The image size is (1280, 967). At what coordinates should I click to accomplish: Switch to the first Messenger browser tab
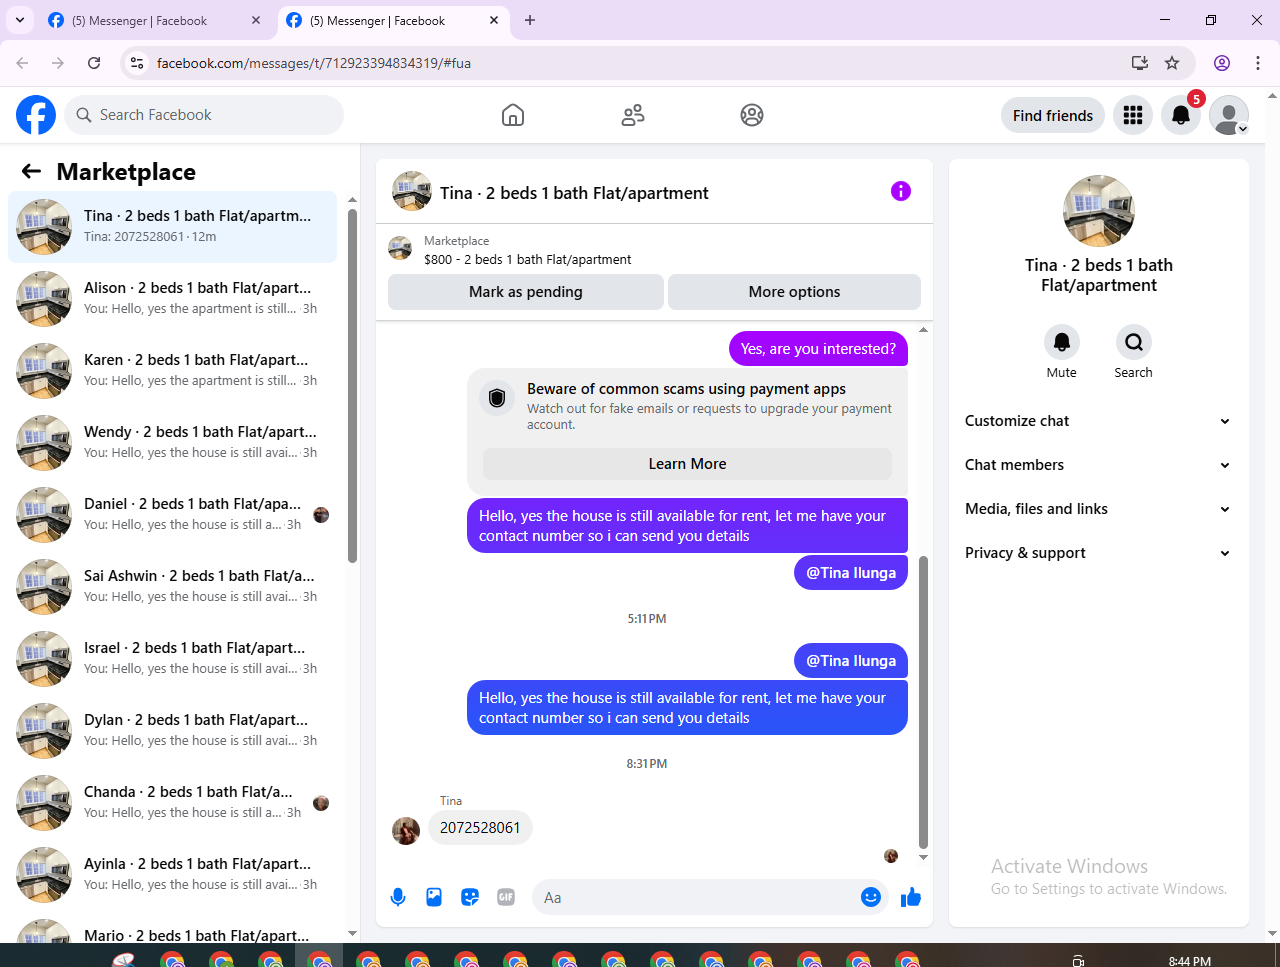click(x=154, y=20)
